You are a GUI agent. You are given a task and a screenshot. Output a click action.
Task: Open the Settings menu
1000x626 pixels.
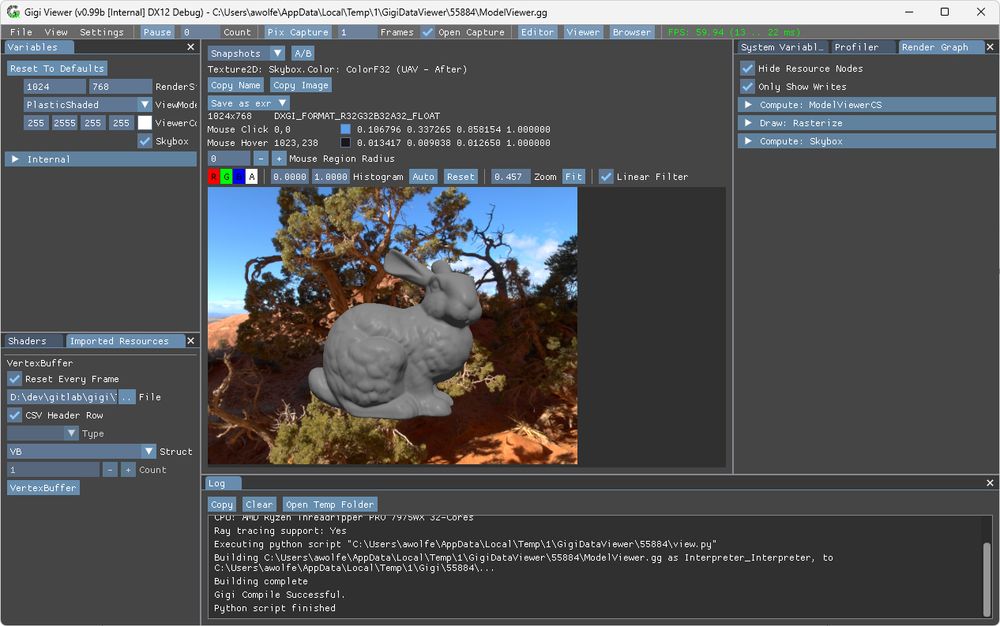pos(101,32)
